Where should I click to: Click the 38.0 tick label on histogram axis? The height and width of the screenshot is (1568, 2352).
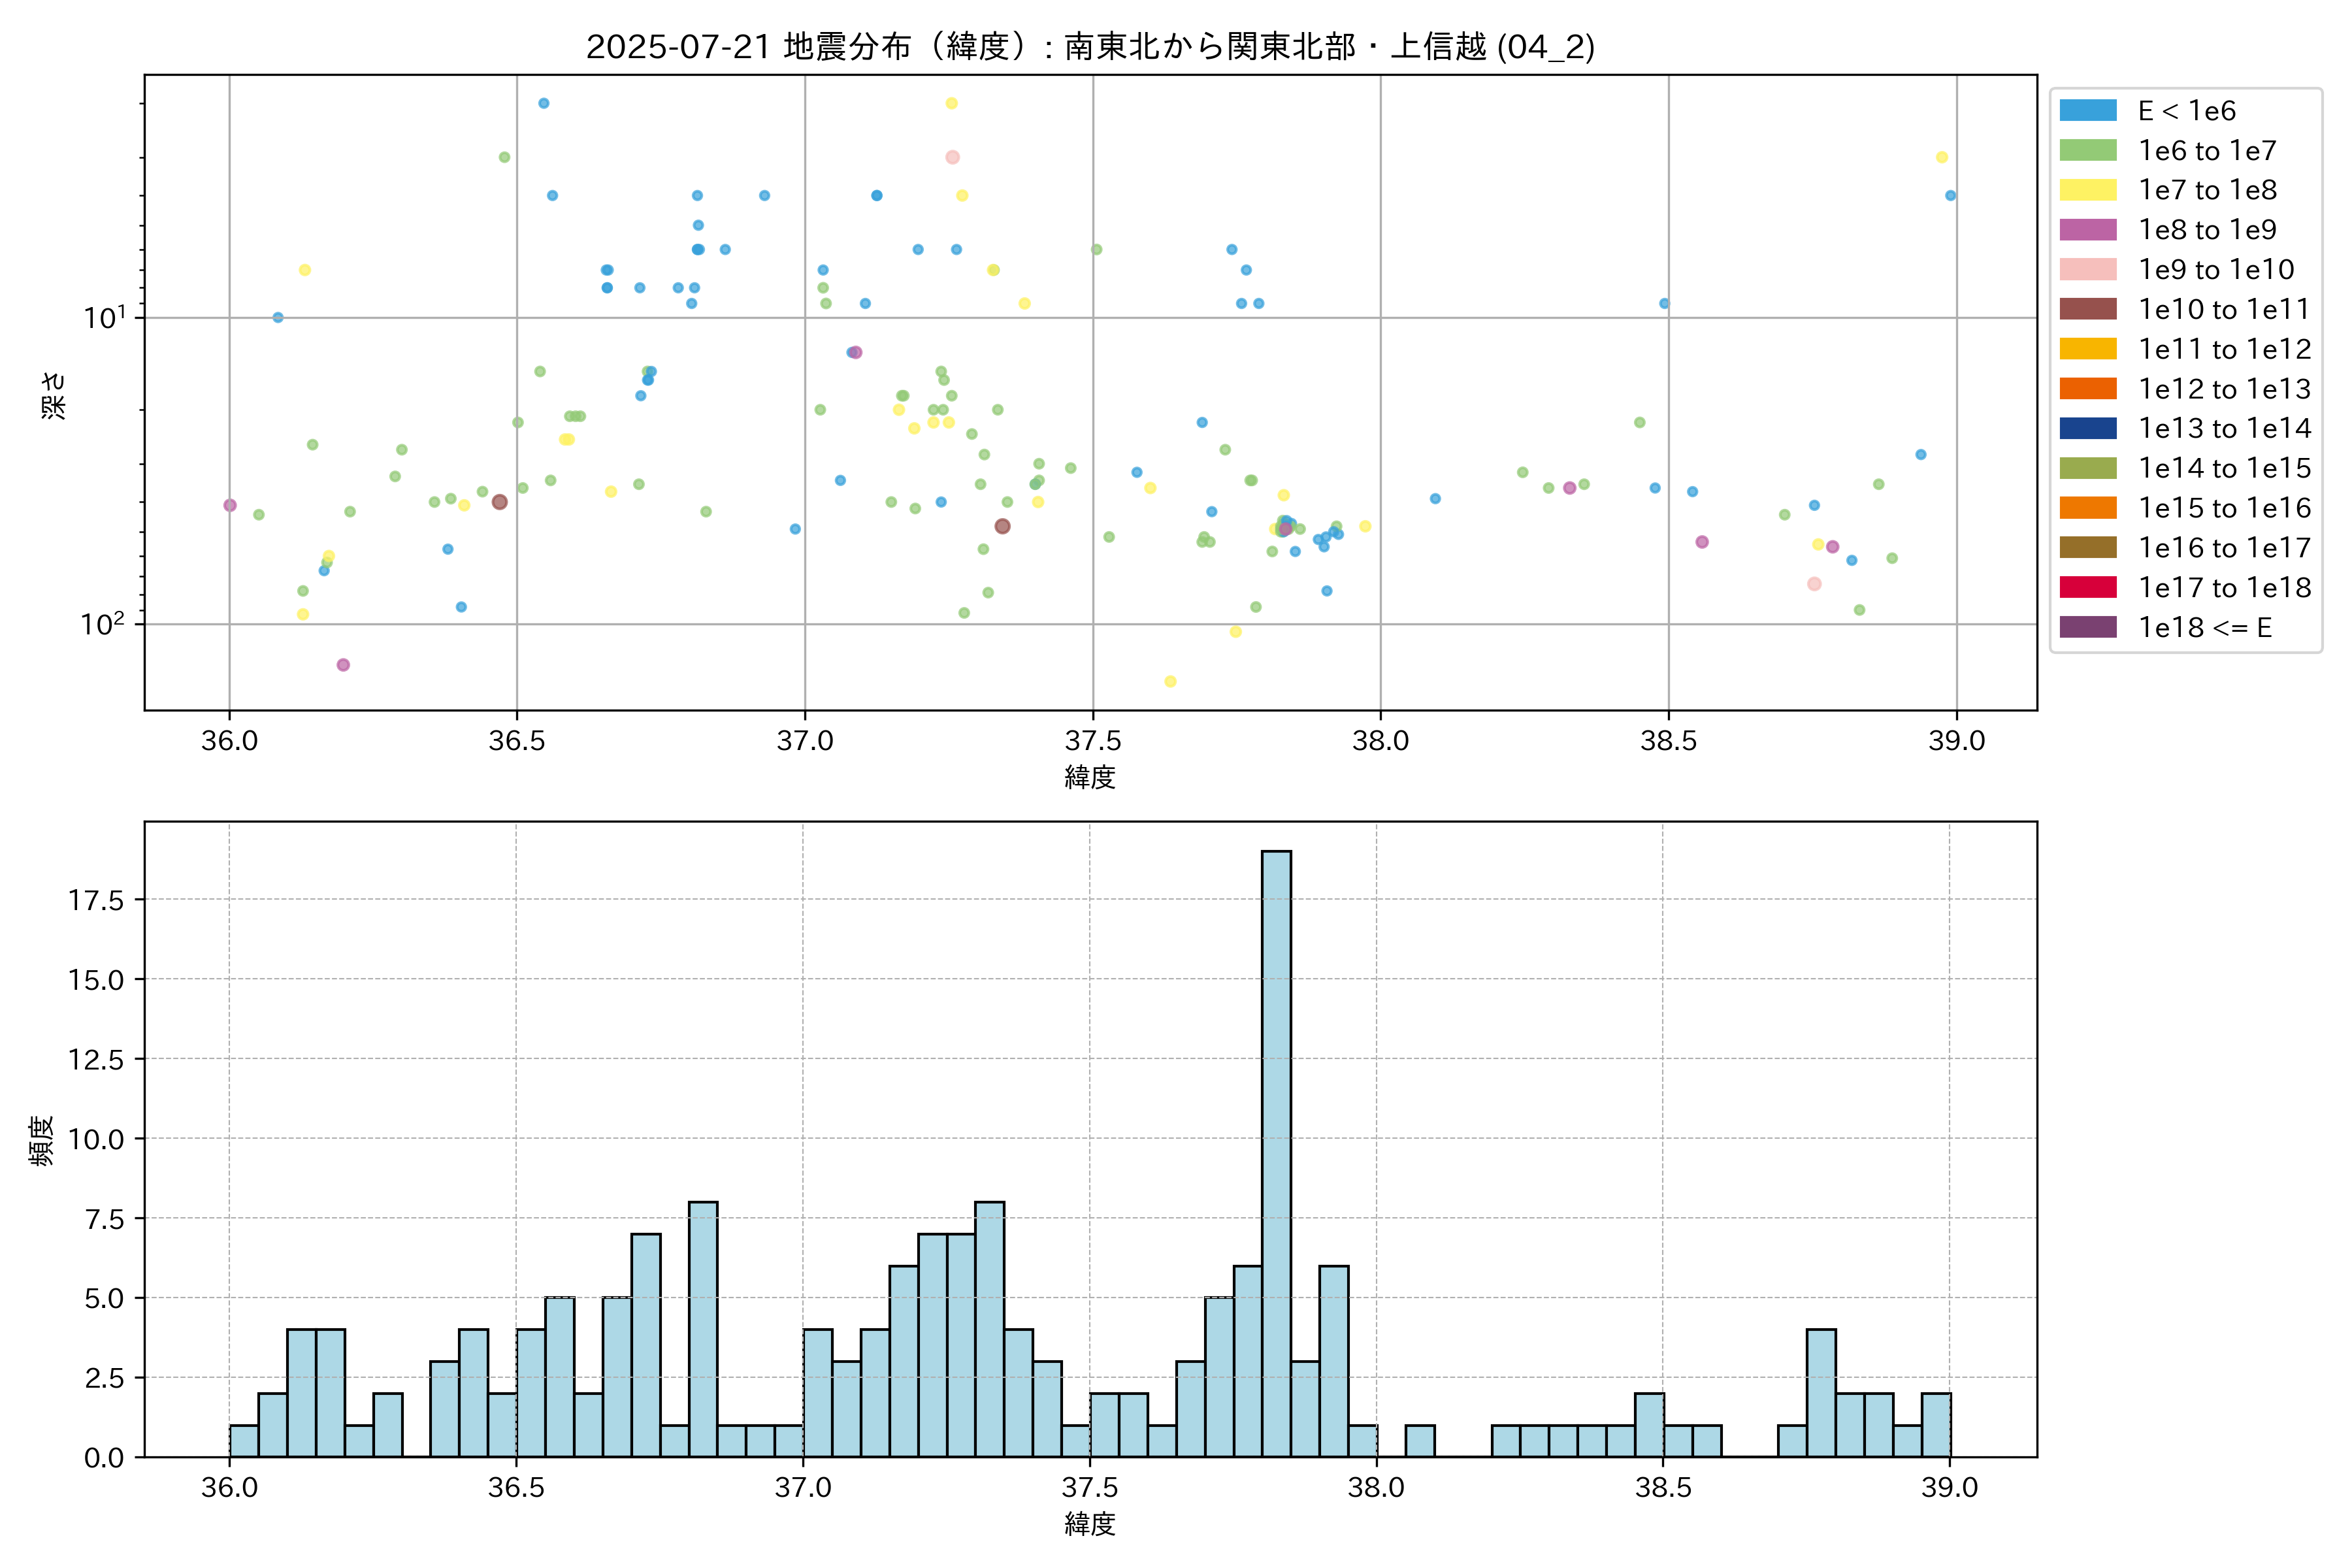pyautogui.click(x=1376, y=1488)
